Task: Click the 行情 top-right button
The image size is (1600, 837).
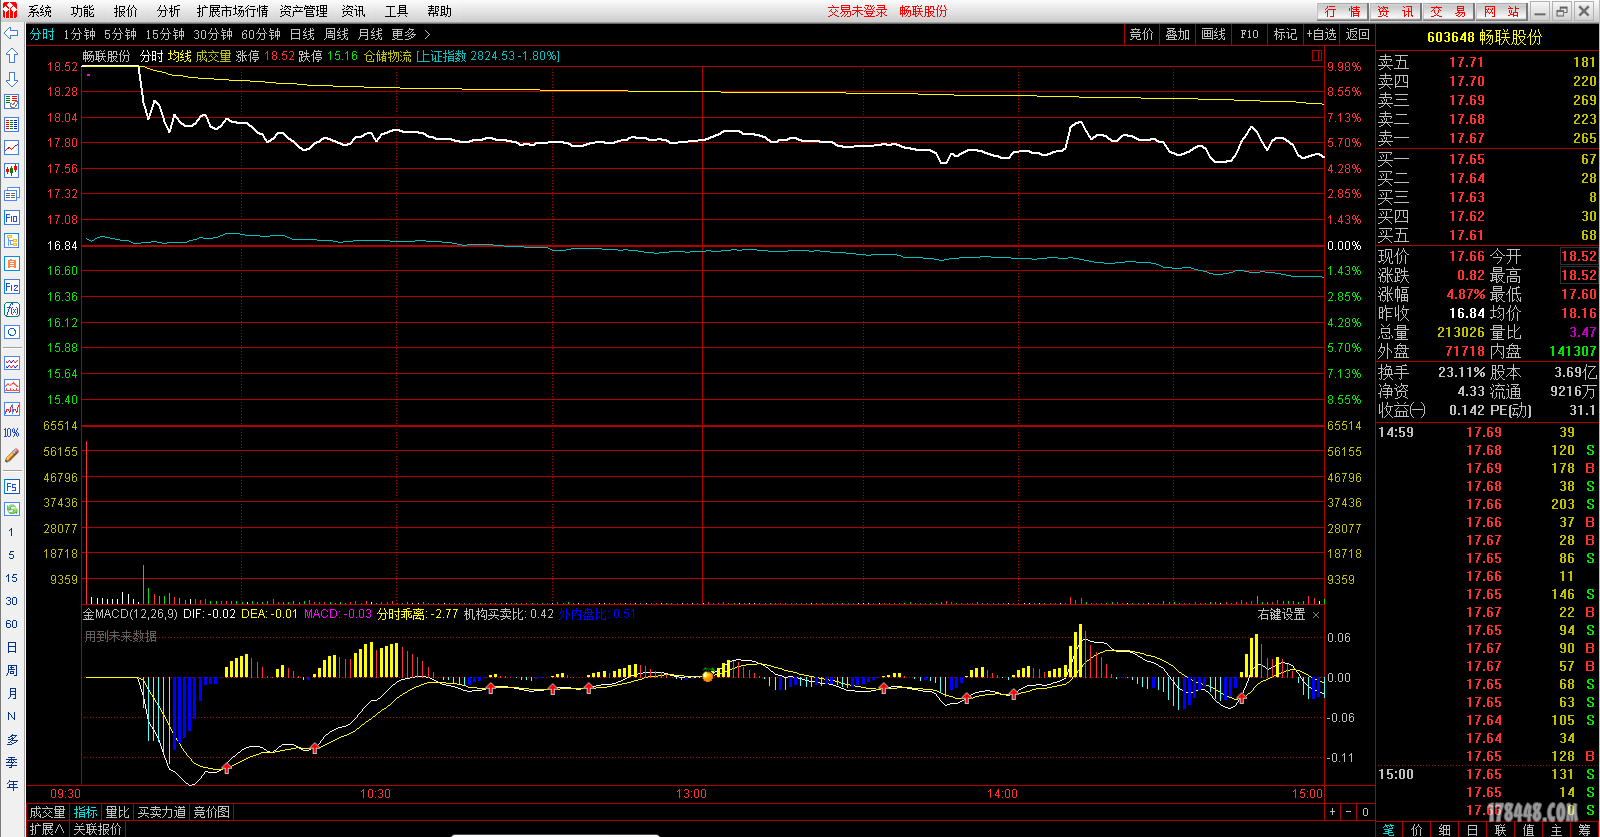Action: [x=1343, y=11]
